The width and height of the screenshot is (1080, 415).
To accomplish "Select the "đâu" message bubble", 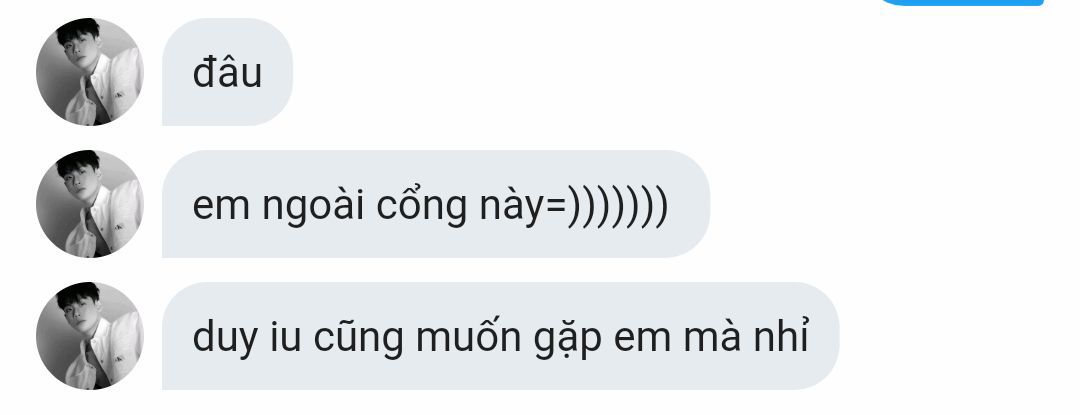I will pyautogui.click(x=227, y=72).
